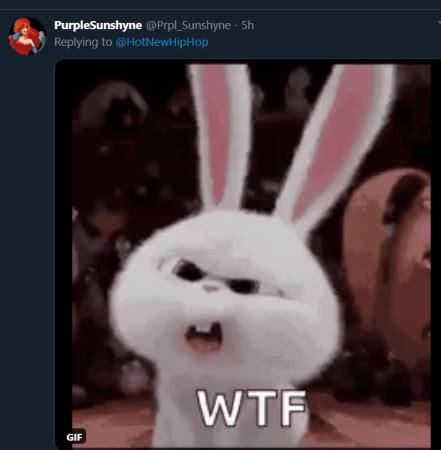Open the @Prpl_Sunshyne handle link

[188, 25]
